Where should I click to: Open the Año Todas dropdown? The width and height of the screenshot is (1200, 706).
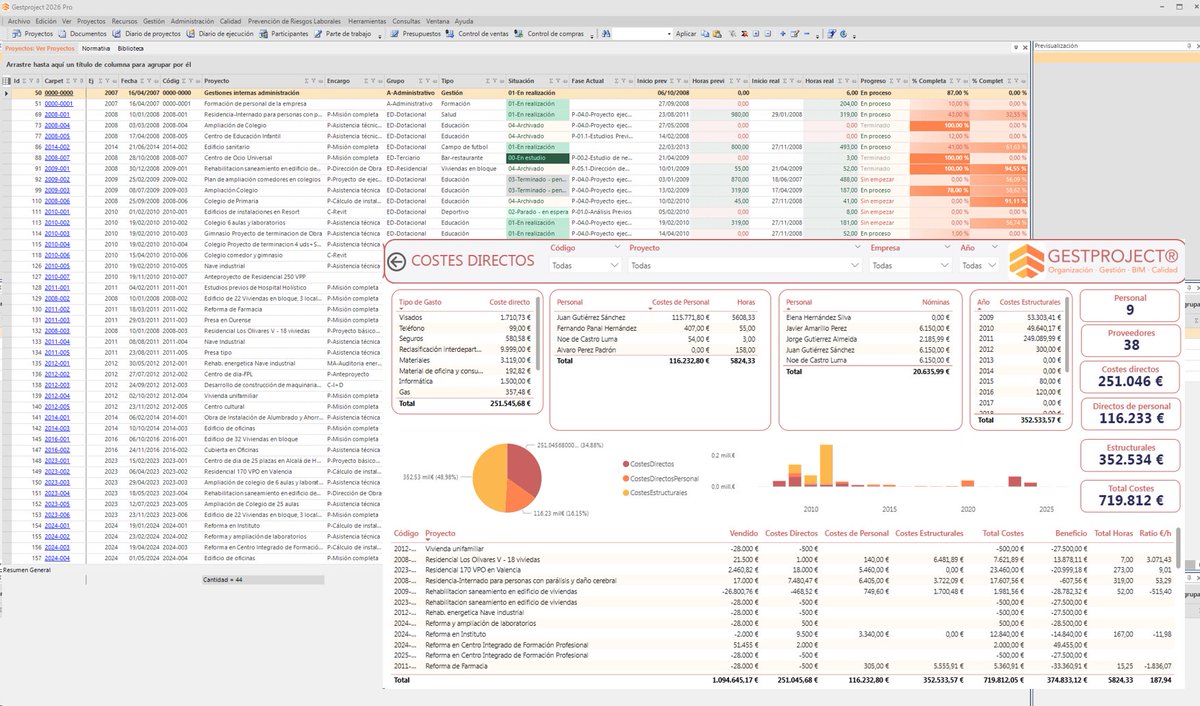click(x=978, y=266)
